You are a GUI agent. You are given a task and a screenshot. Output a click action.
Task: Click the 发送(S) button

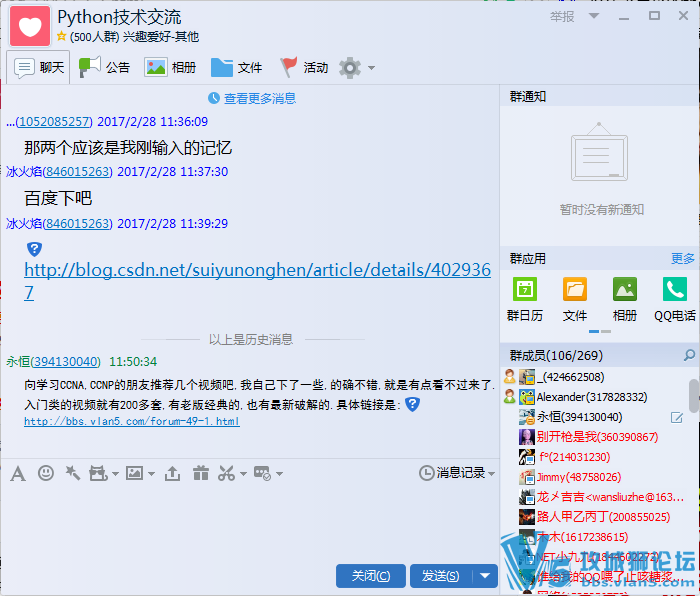[441, 576]
